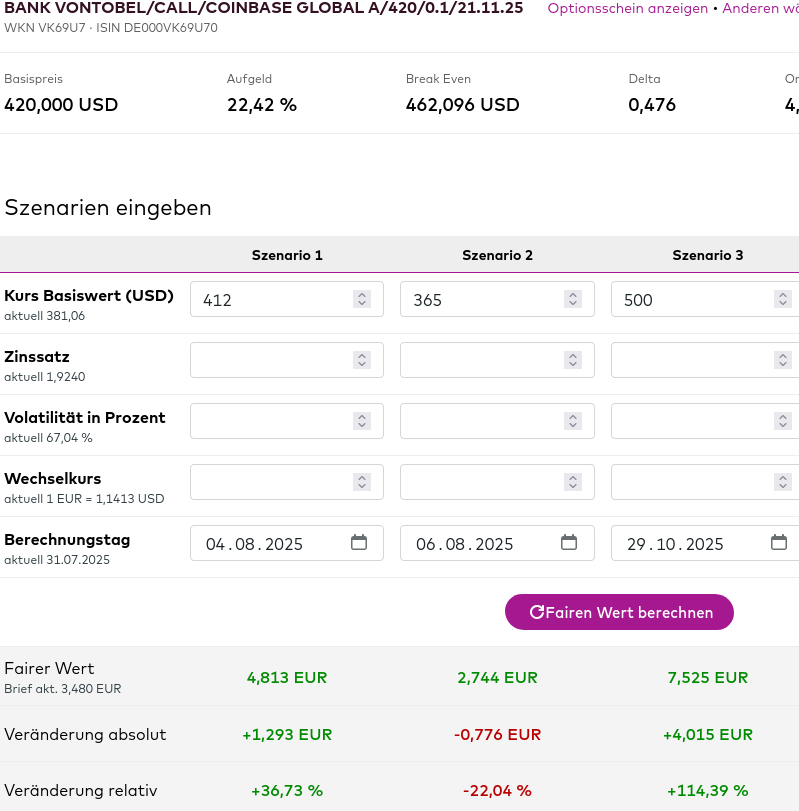Open calendar icon in Szenario 3 date field
Screen dimensions: 799x811
(779, 543)
